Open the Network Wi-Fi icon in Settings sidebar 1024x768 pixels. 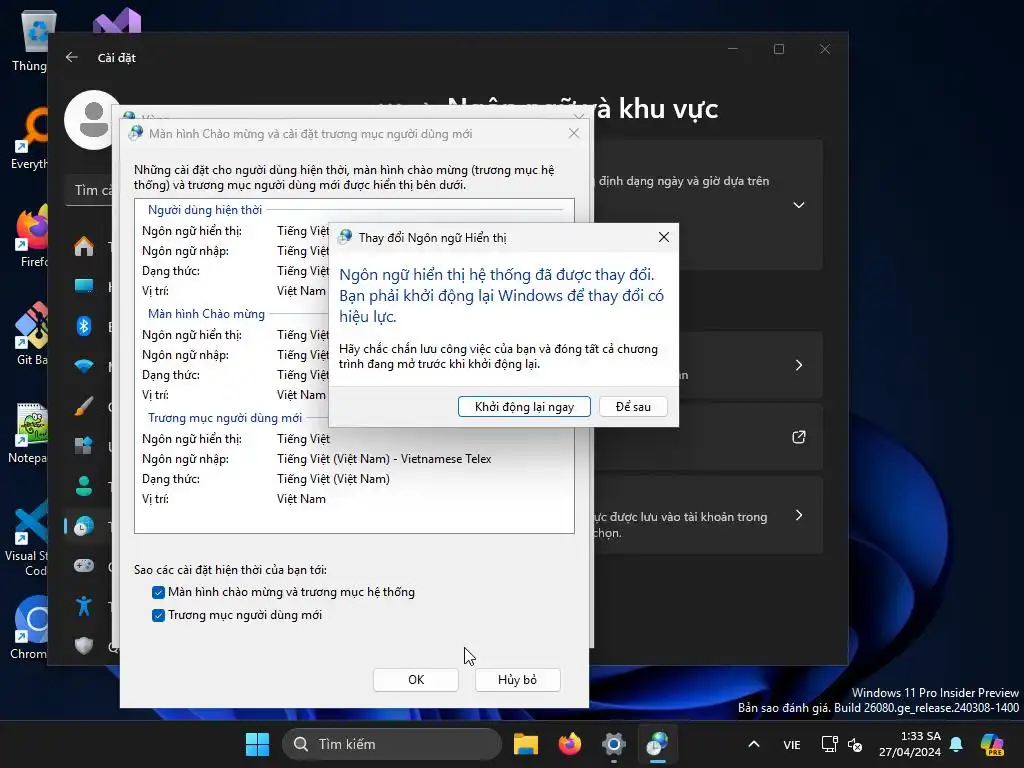(x=84, y=366)
